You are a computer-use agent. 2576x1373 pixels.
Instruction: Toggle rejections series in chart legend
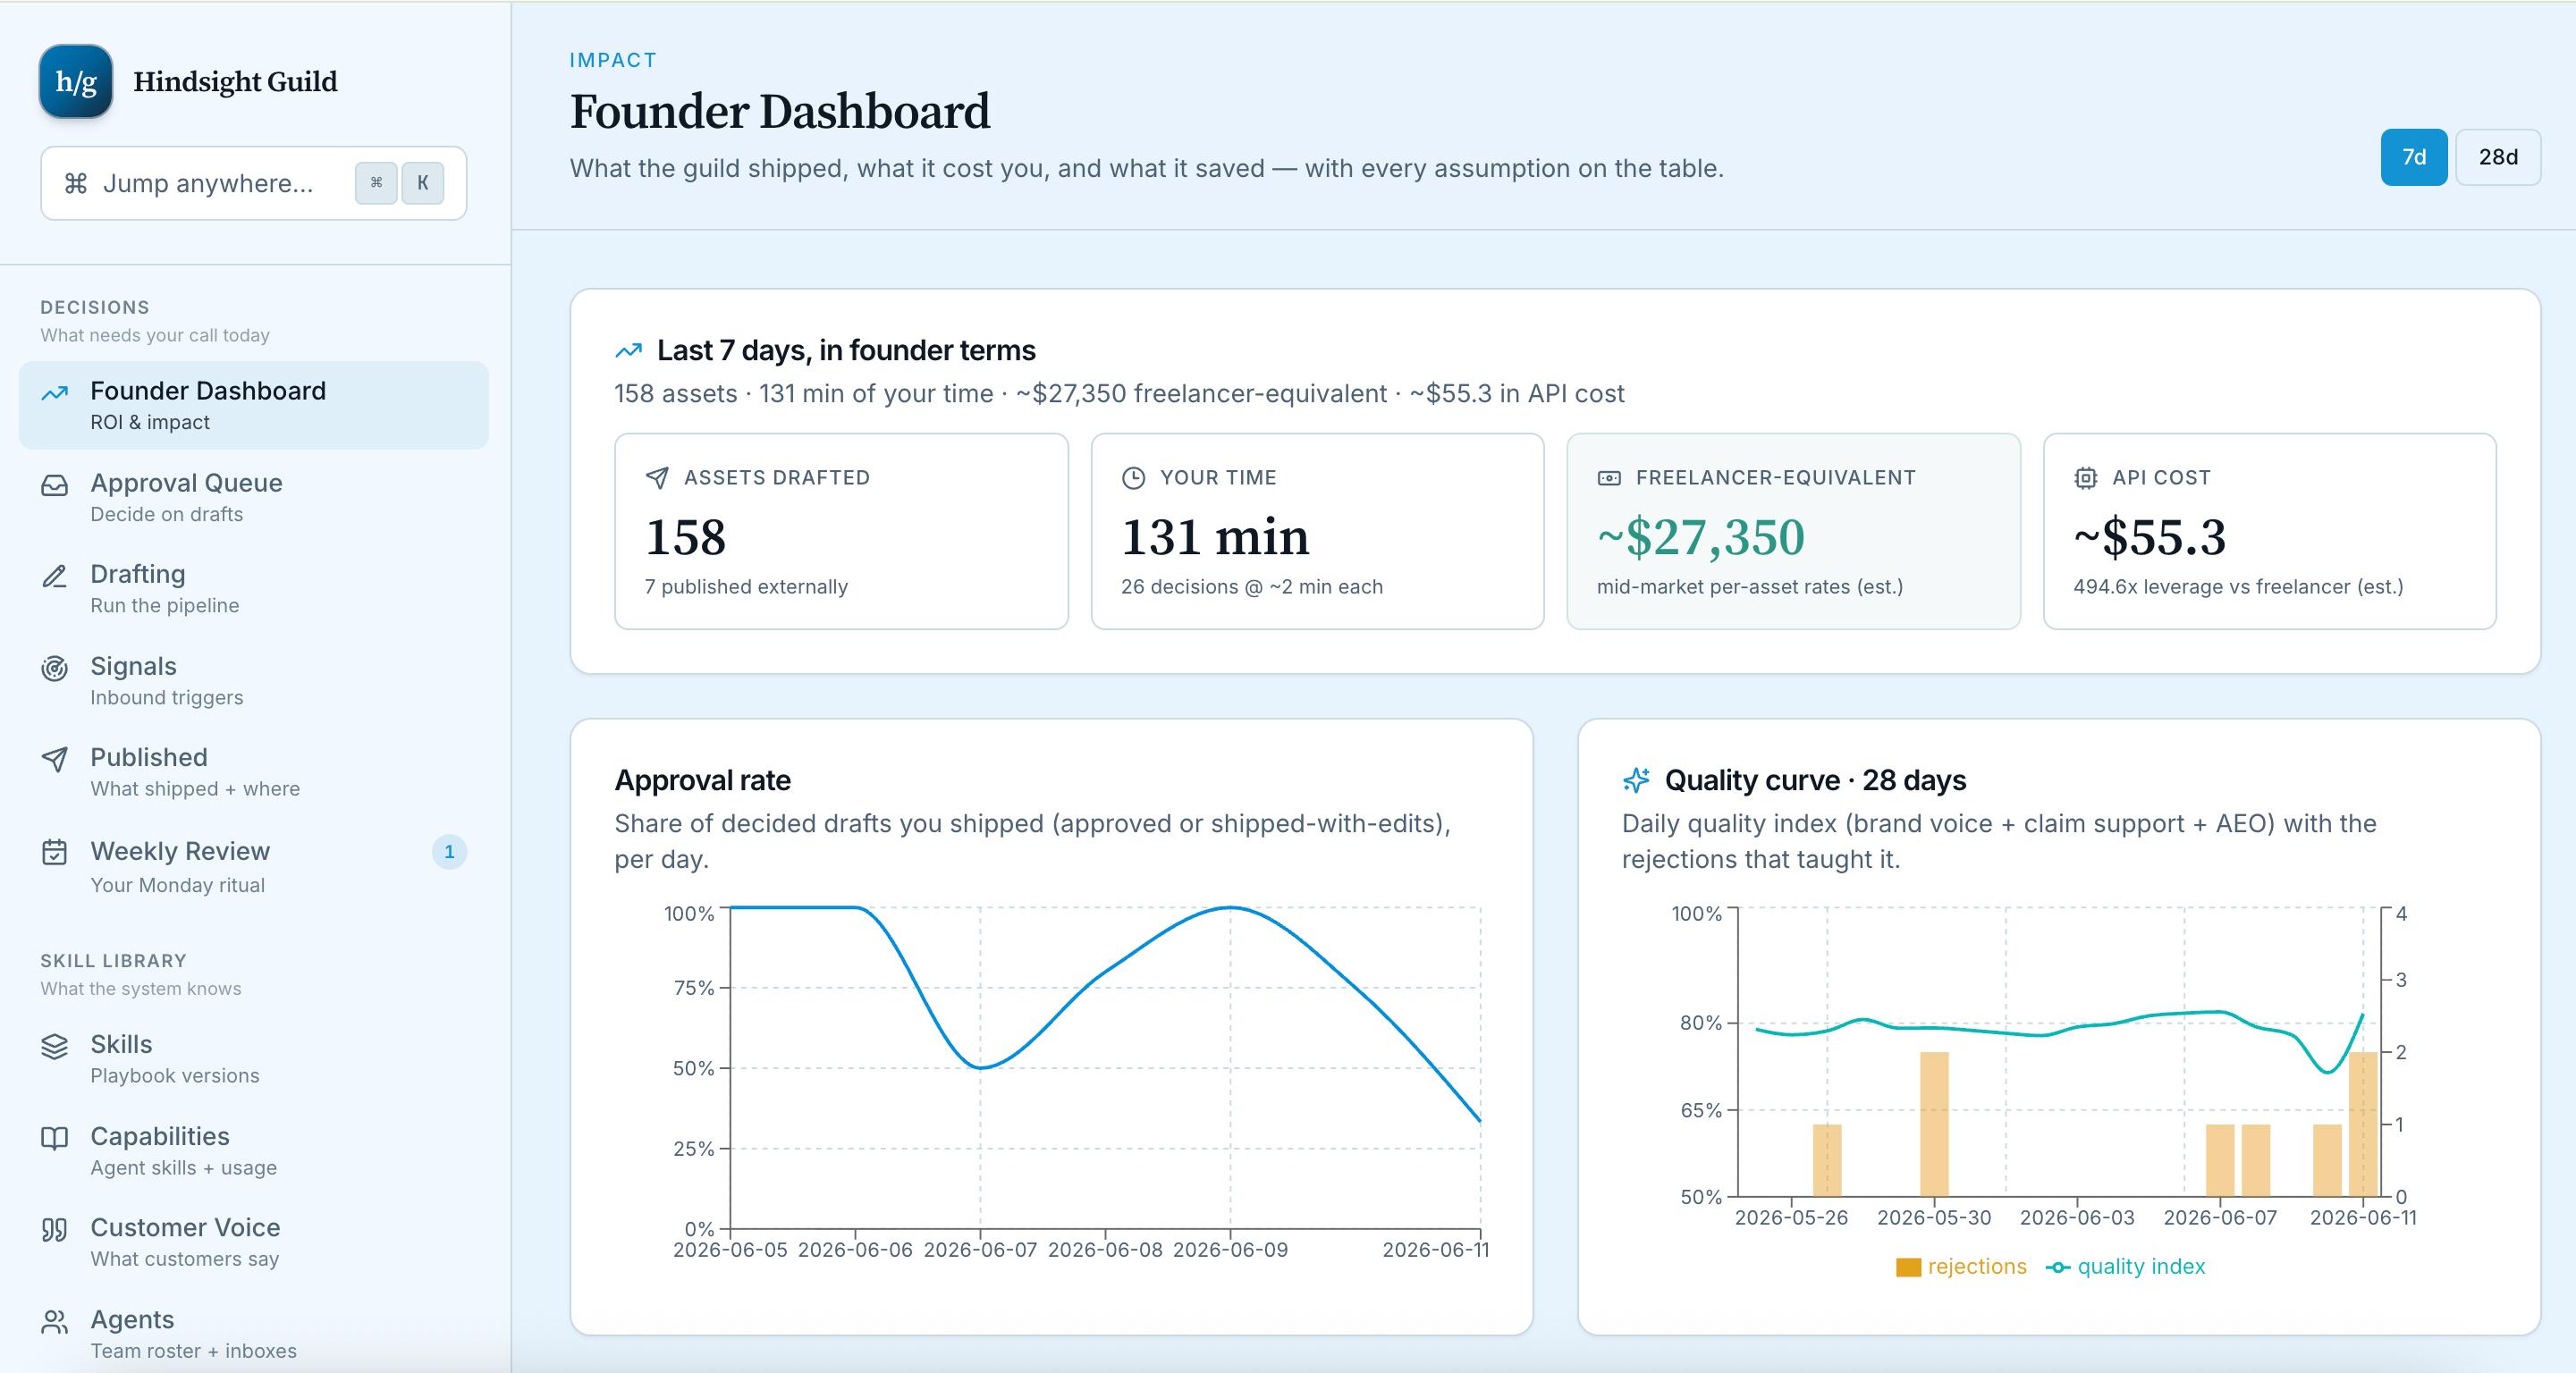1961,1267
